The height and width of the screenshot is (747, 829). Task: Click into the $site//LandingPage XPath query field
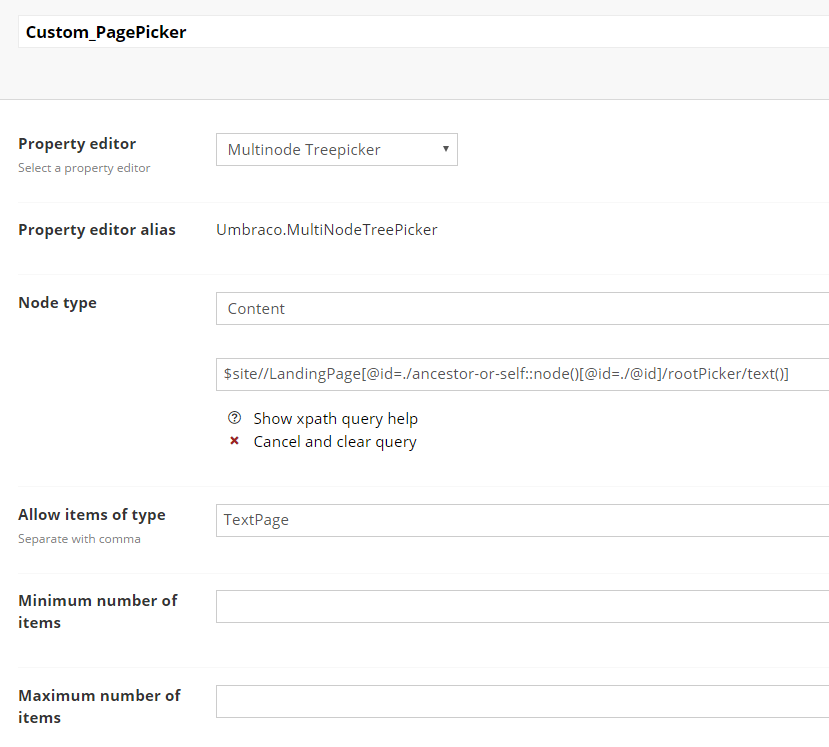pyautogui.click(x=522, y=374)
